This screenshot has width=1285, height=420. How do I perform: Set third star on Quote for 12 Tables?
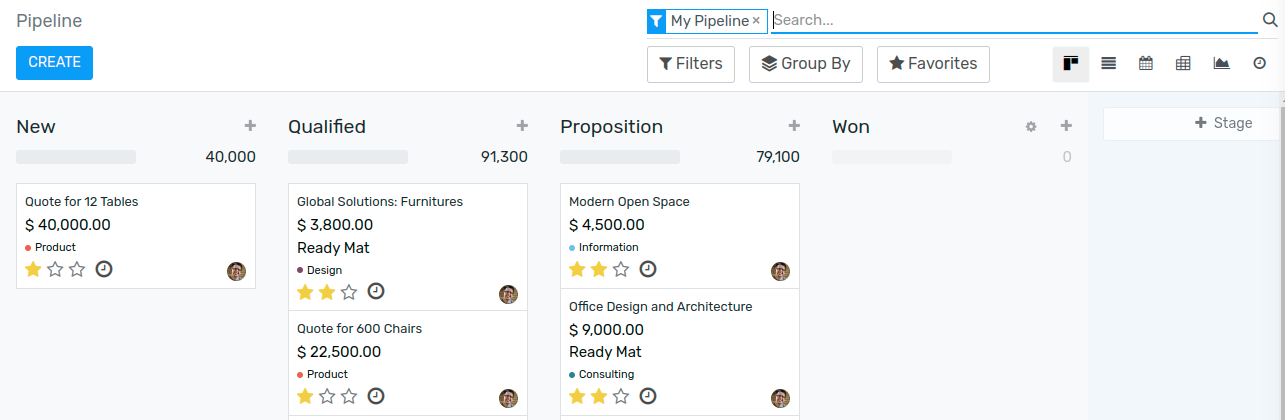click(x=77, y=269)
